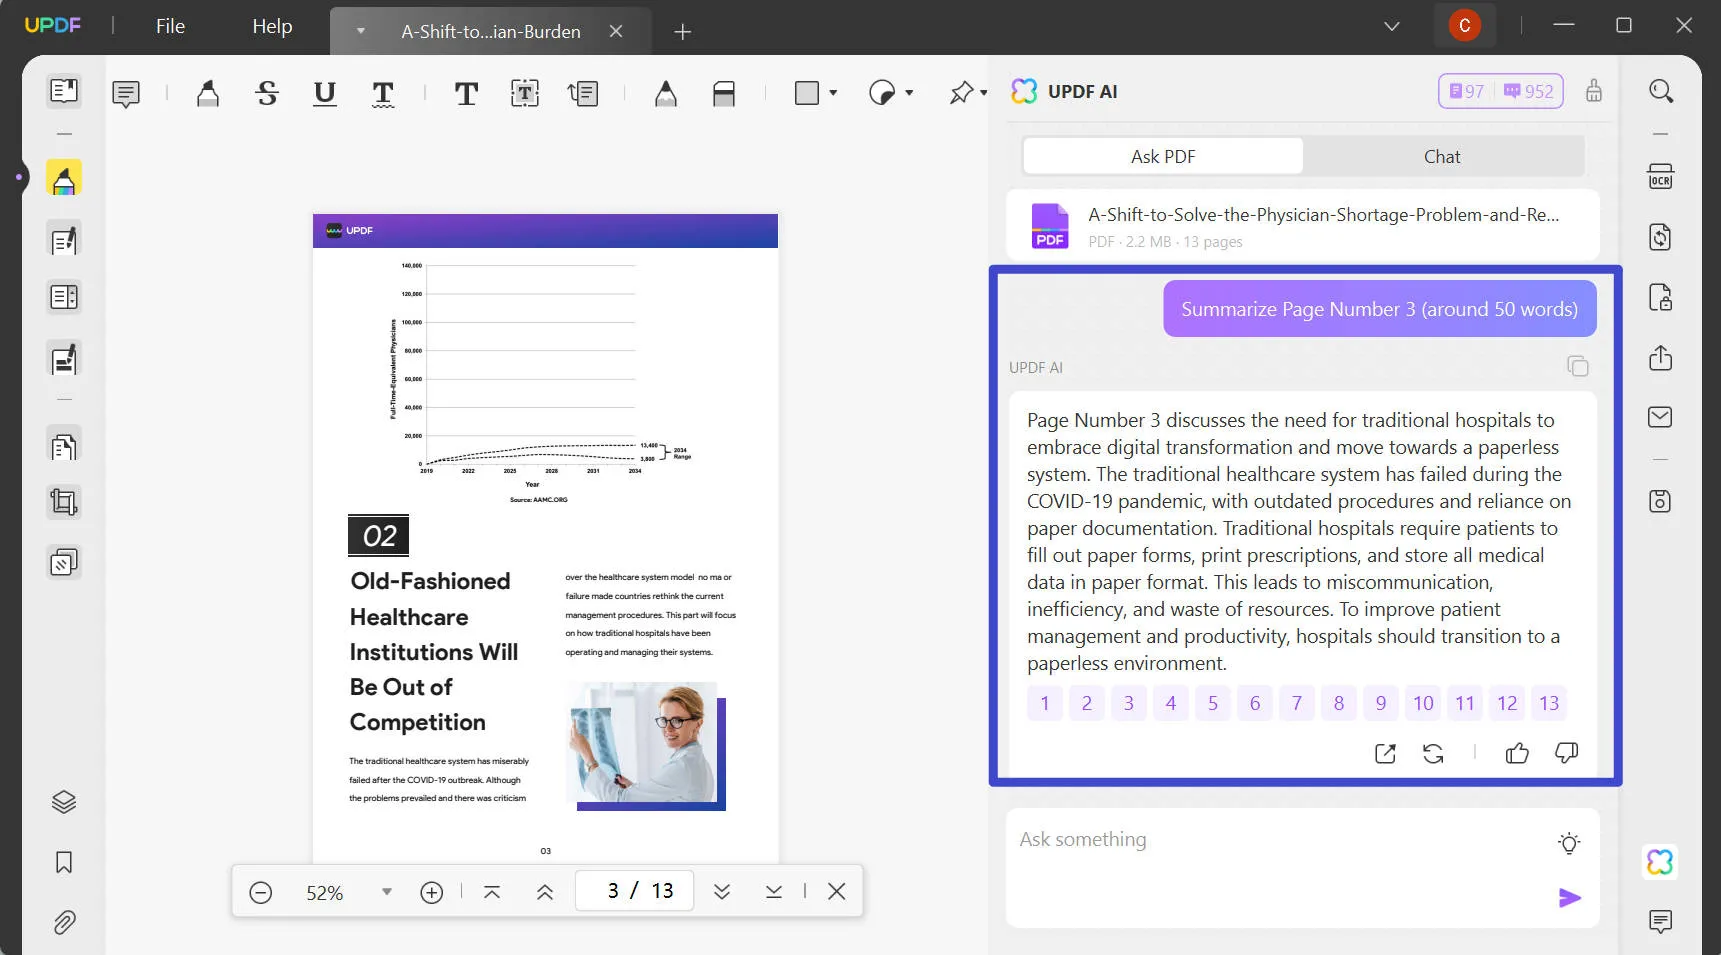Expand the zoom level dropdown at 52%
This screenshot has width=1721, height=955.
387,892
